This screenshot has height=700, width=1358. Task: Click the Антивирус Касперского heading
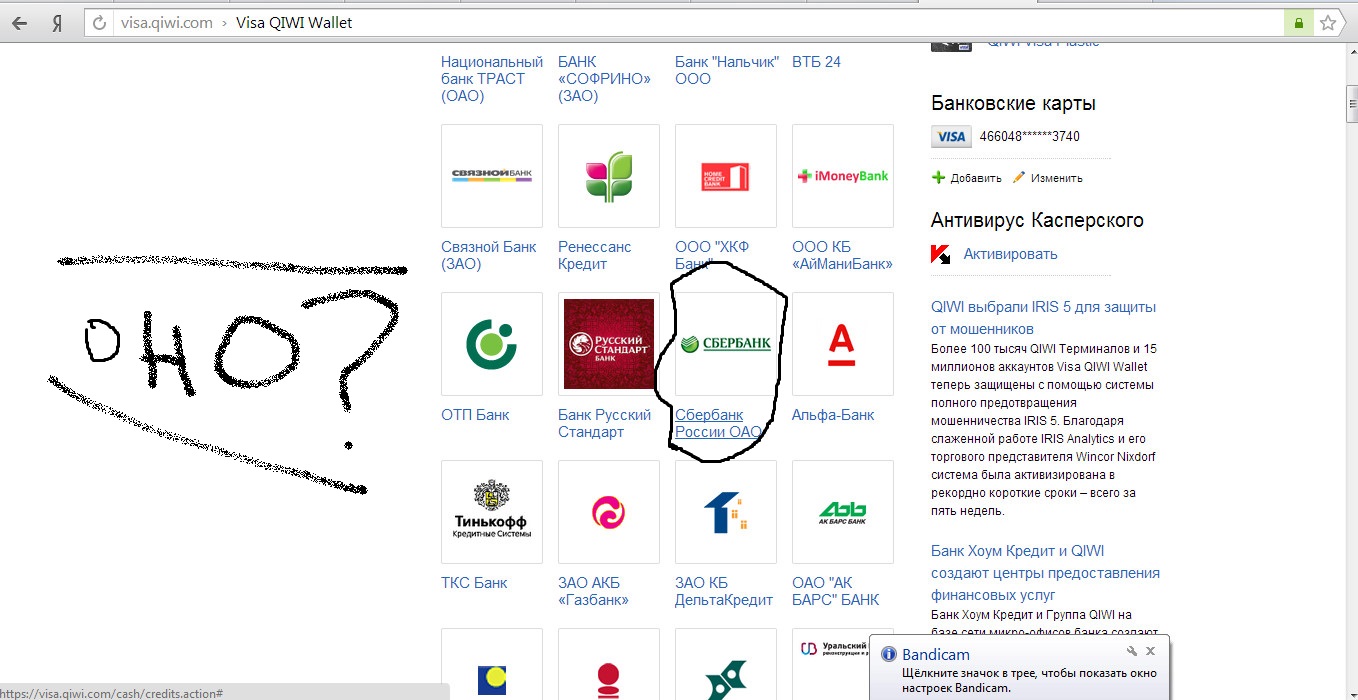point(1037,220)
